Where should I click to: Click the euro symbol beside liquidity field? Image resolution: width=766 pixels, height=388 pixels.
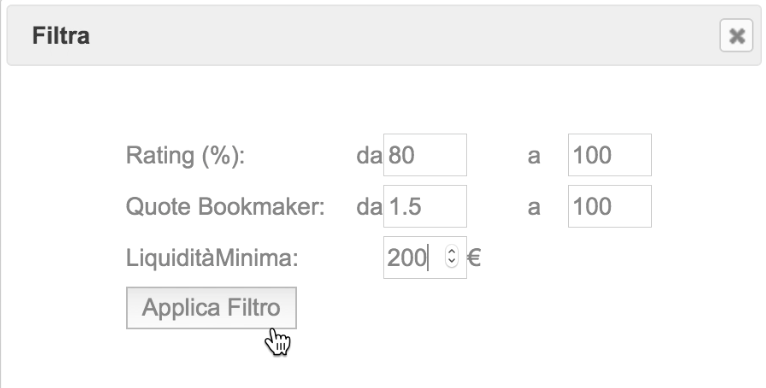tap(473, 258)
